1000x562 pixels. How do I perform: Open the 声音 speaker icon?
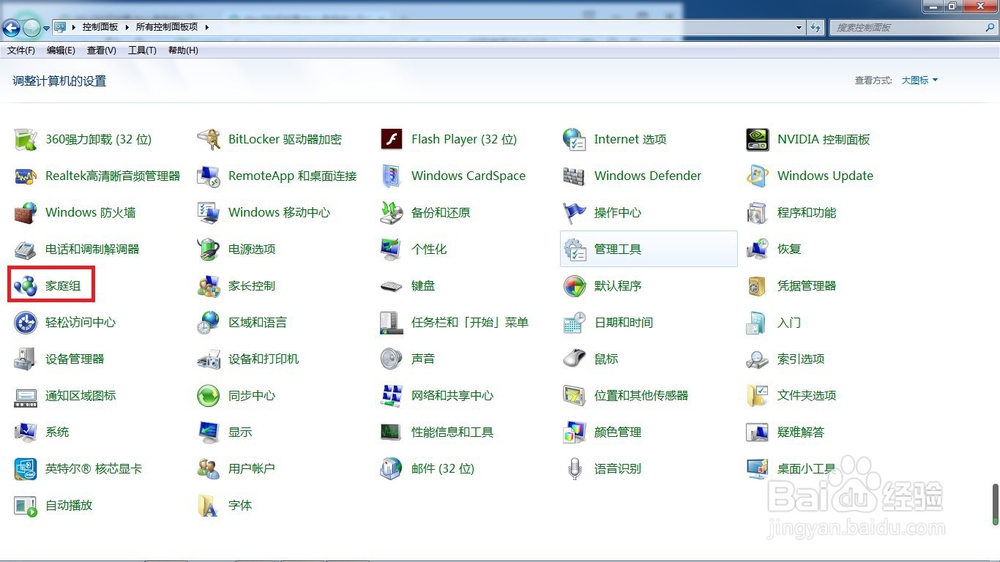(392, 359)
